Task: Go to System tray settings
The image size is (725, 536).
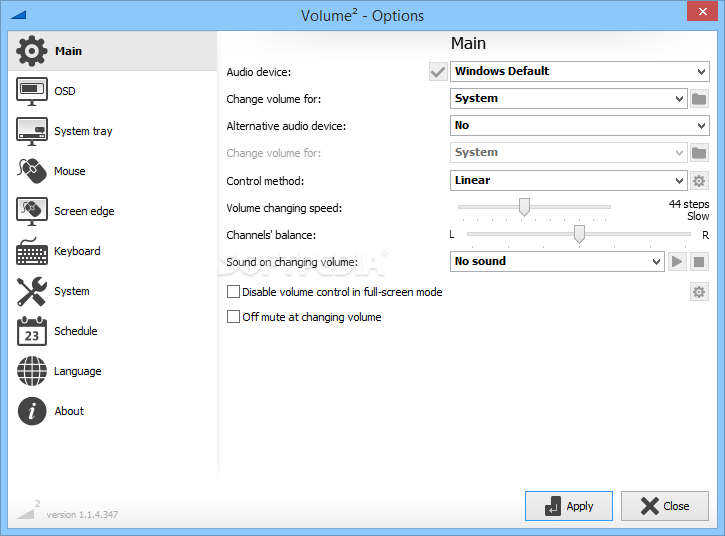Action: [83, 131]
